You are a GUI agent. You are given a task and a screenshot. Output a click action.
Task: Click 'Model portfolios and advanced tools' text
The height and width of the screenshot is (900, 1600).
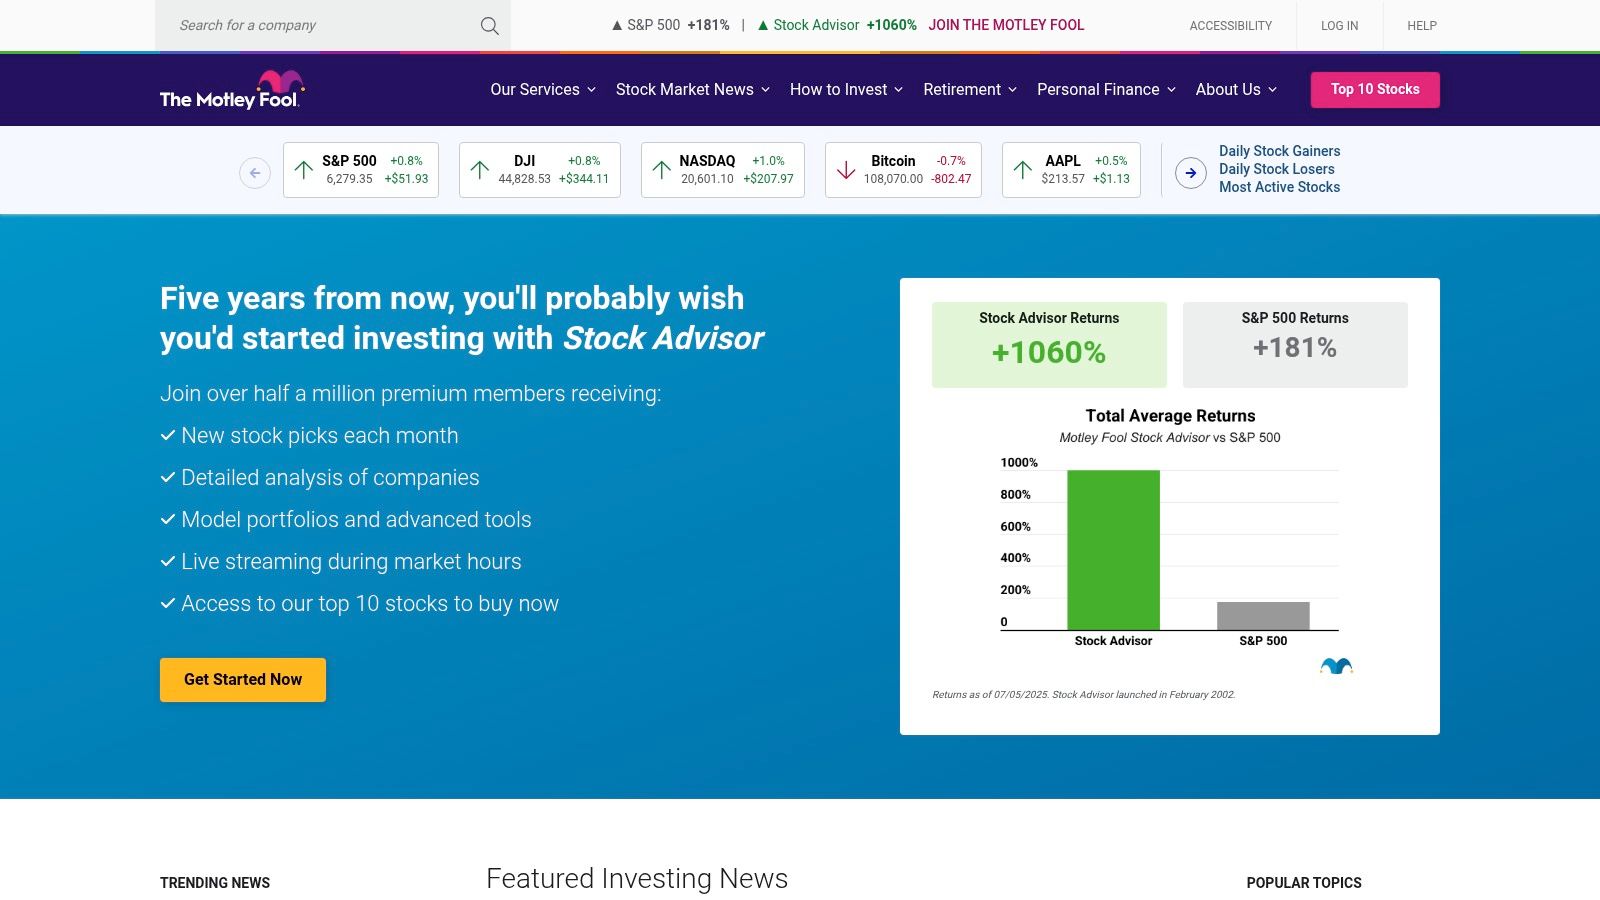pyautogui.click(x=356, y=520)
